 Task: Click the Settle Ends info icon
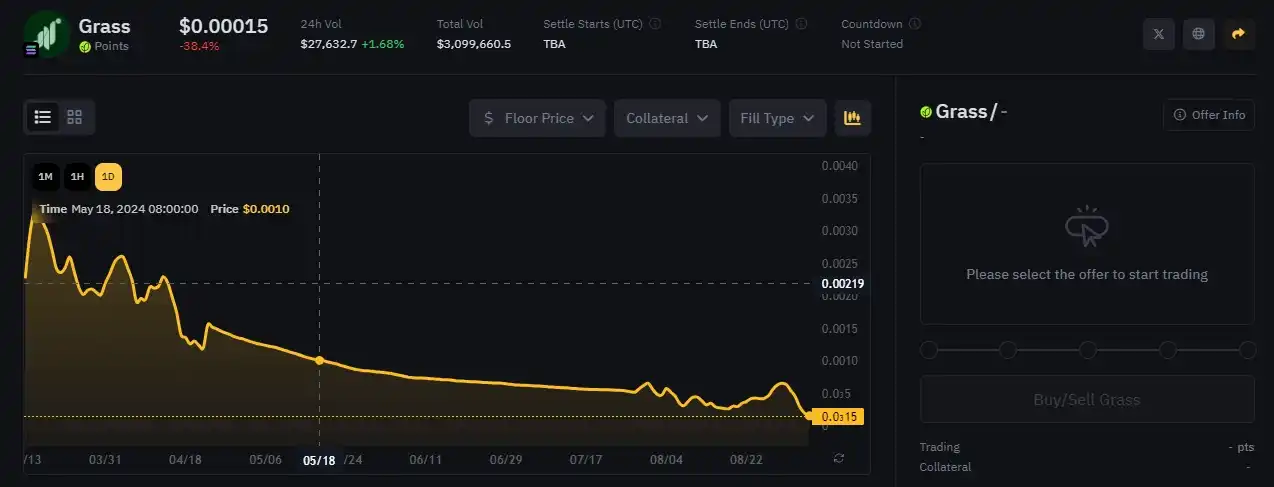click(801, 24)
